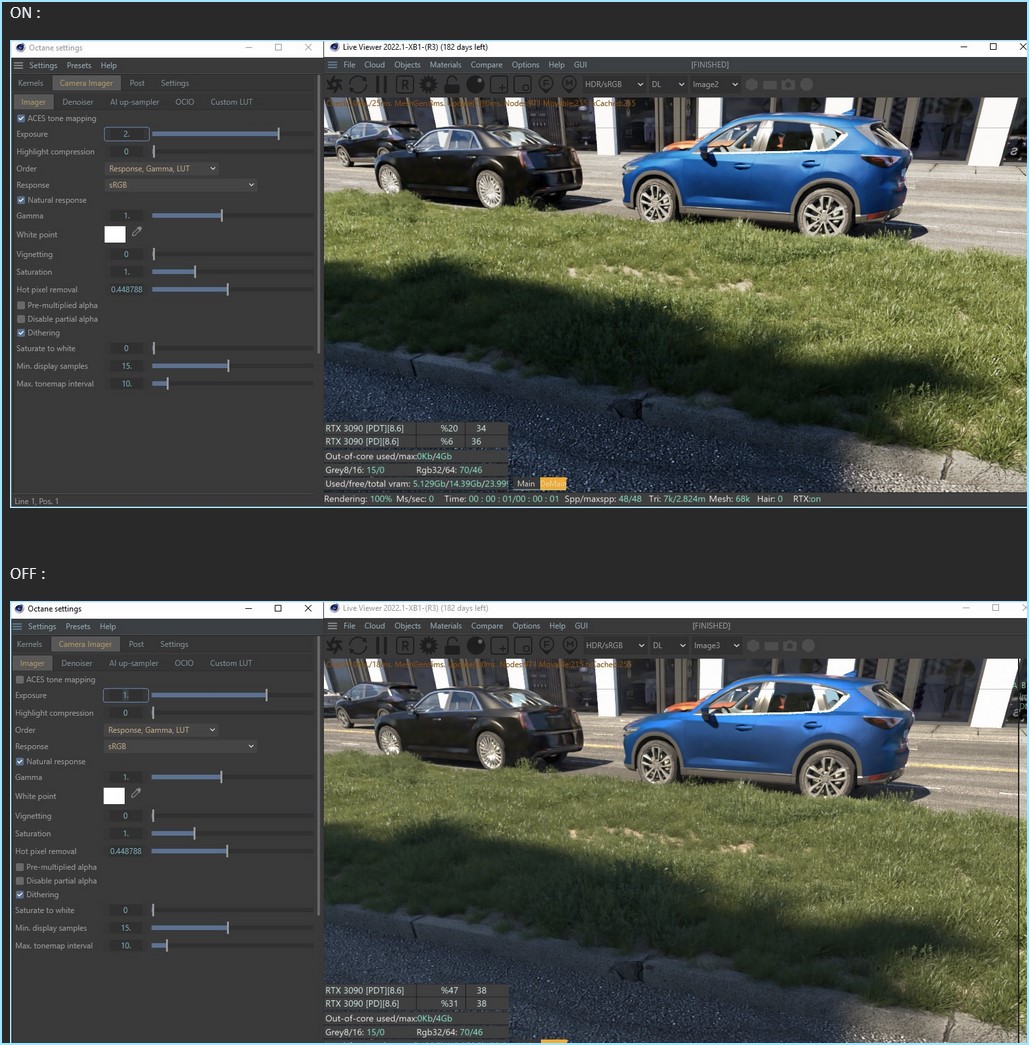Select film region tool in upper Live Viewer
This screenshot has height=1045, width=1029.
point(522,85)
